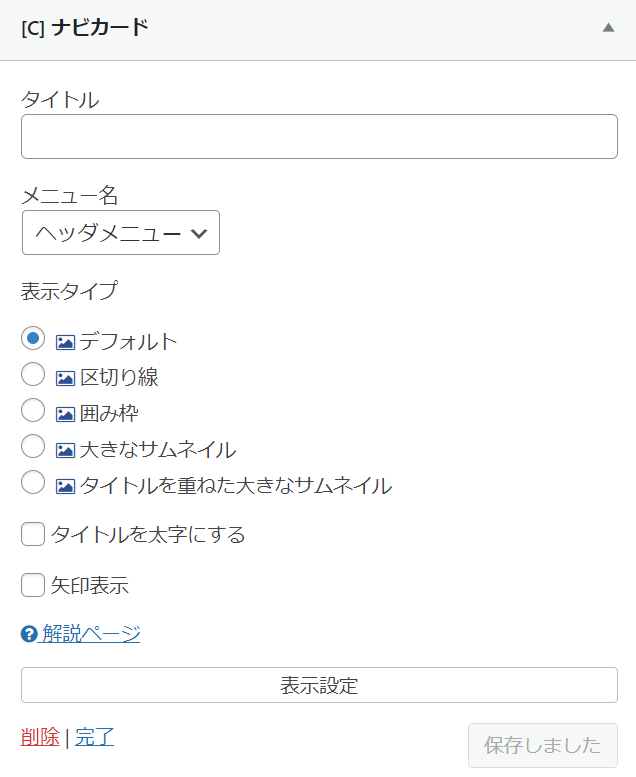The height and width of the screenshot is (777, 636).
Task: Click the image icon beside 囲み枠
Action: point(65,414)
